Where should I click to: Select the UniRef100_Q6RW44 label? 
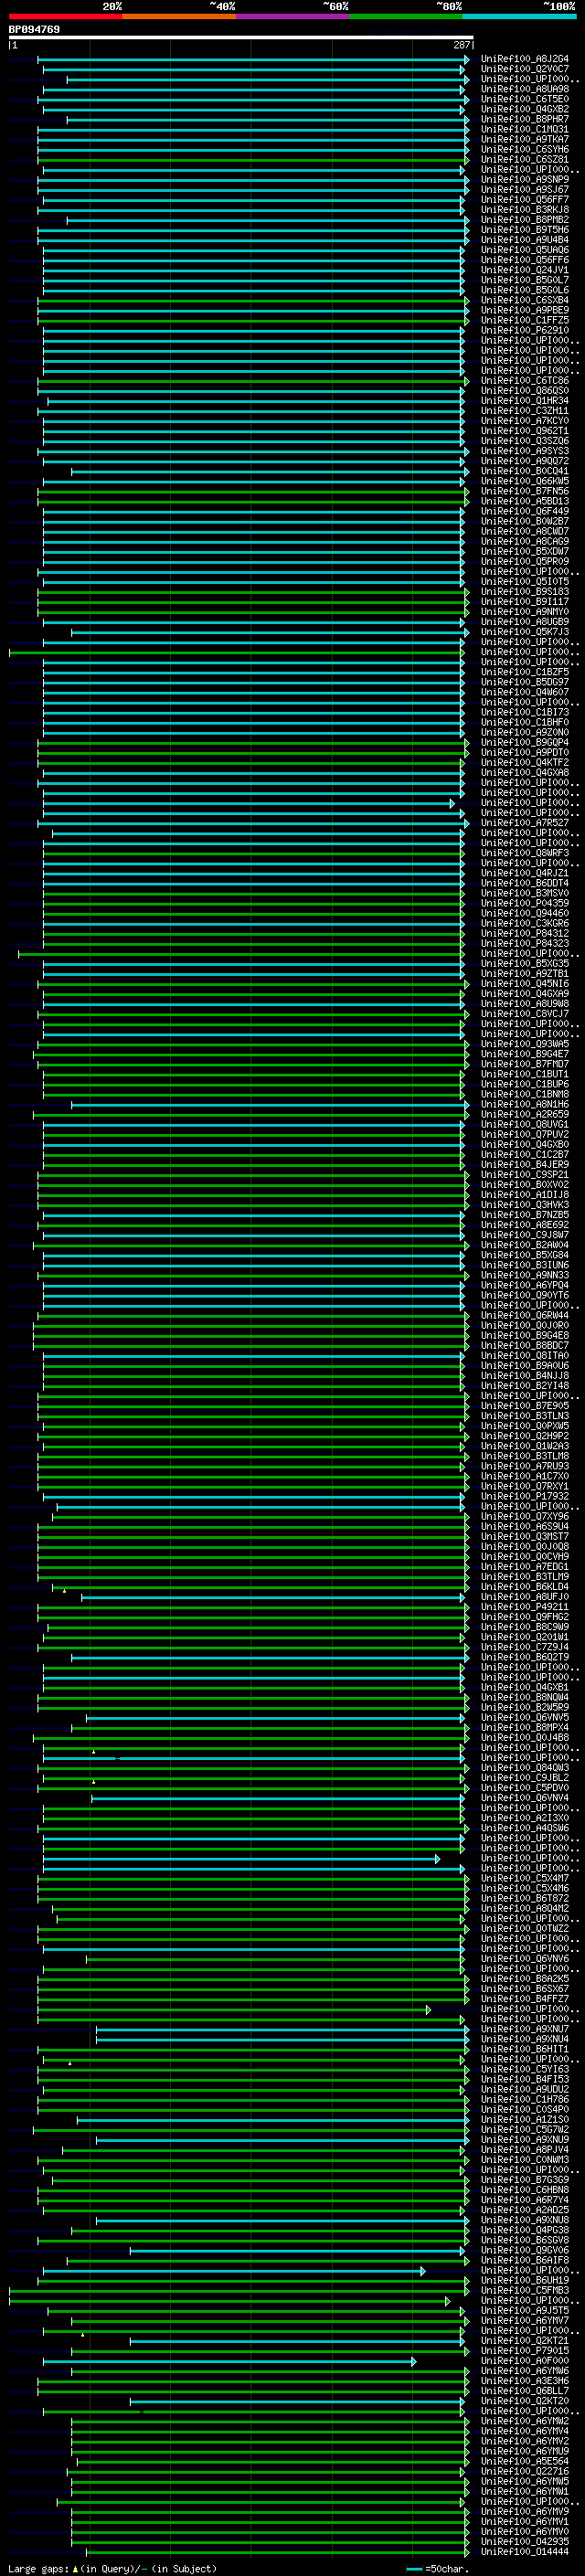tap(524, 1315)
